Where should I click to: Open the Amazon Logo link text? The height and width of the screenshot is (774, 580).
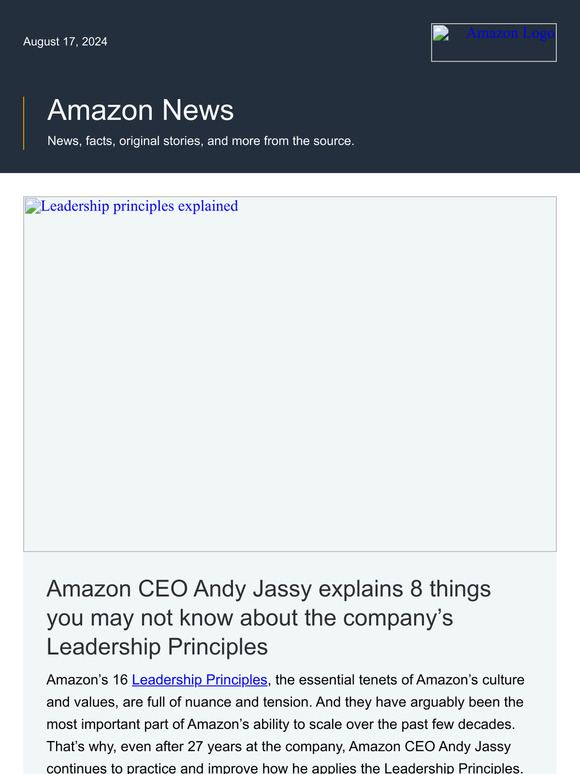coord(510,33)
